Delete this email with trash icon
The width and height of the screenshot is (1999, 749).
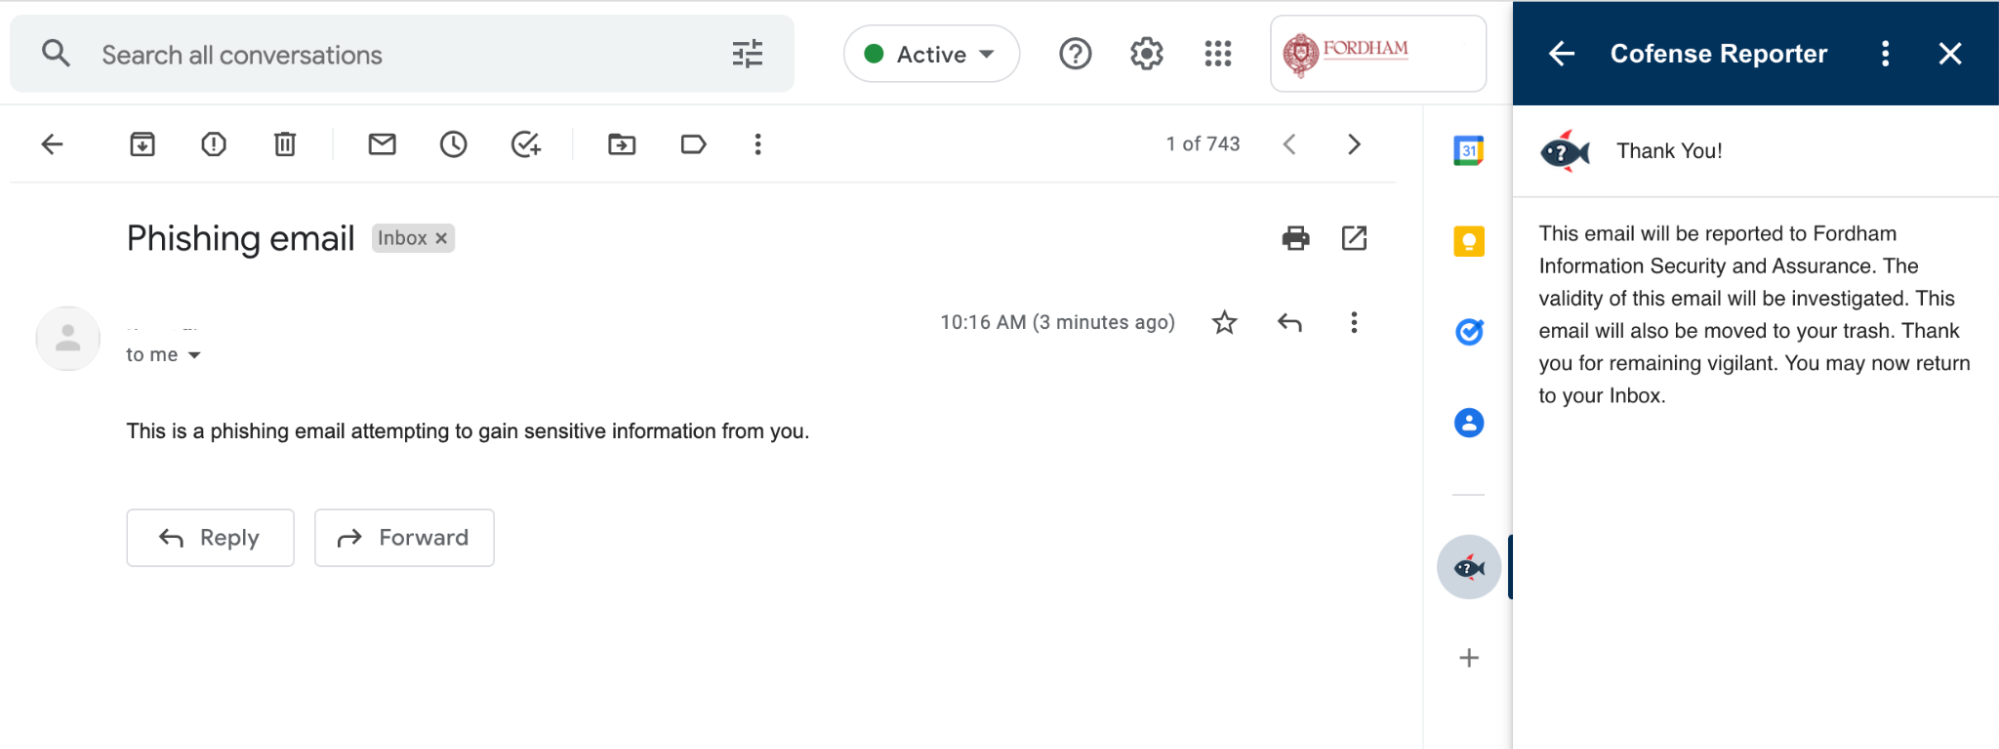pos(285,145)
